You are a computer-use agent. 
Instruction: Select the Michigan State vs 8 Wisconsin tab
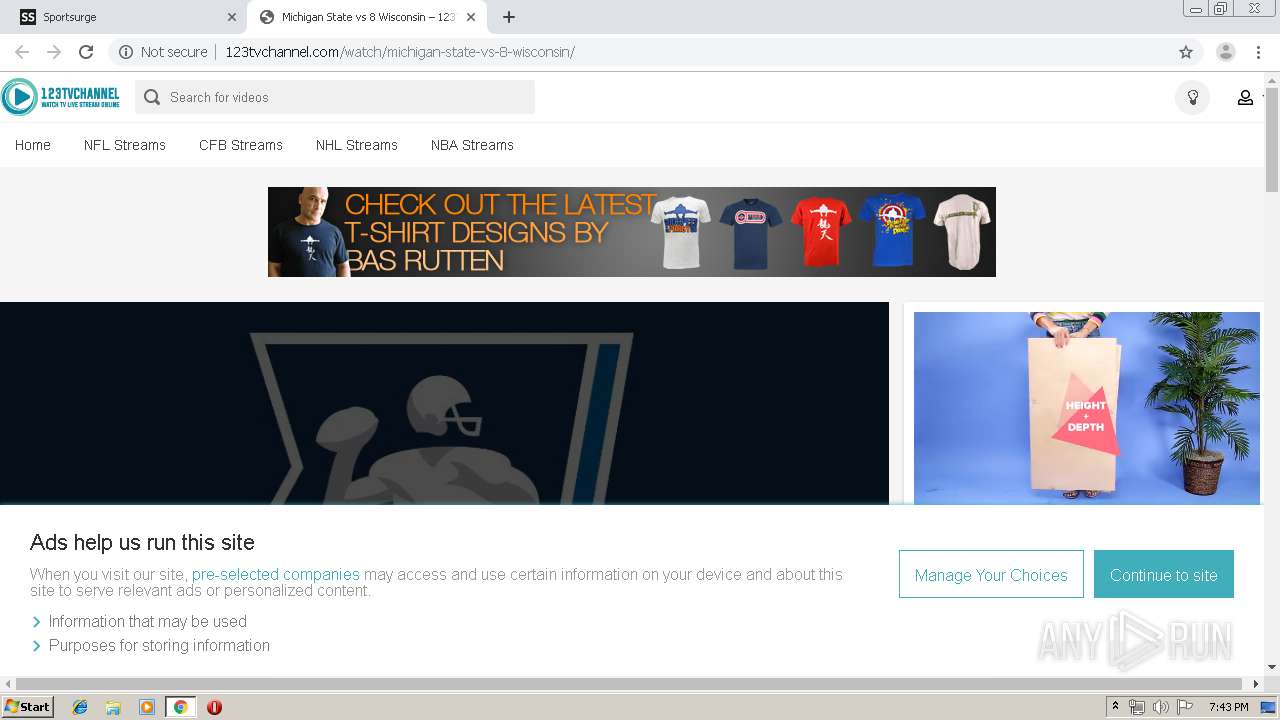pos(367,17)
